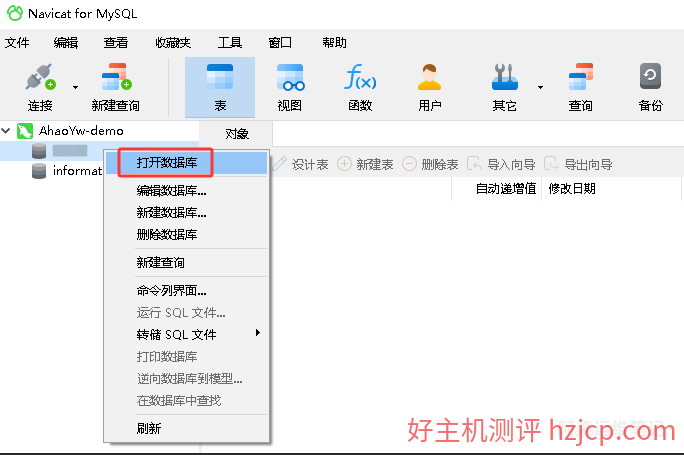Choose Reverse Database to Model (逆向数据库到模型...)

click(x=187, y=378)
